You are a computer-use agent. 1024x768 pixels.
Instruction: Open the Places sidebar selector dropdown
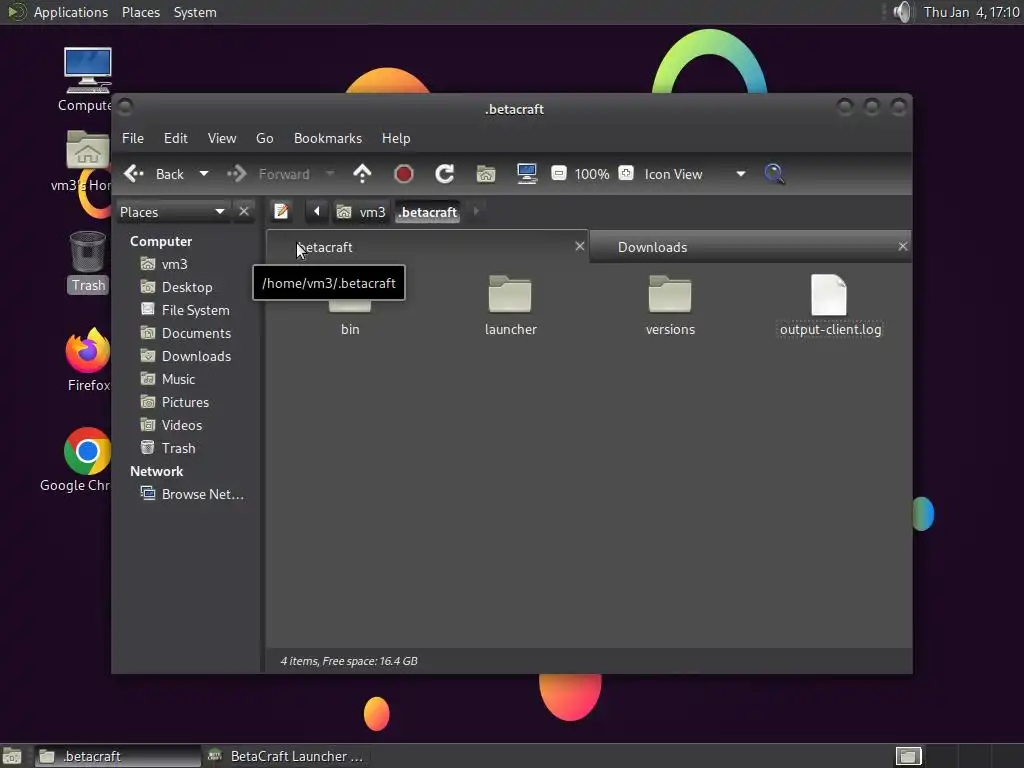point(172,212)
